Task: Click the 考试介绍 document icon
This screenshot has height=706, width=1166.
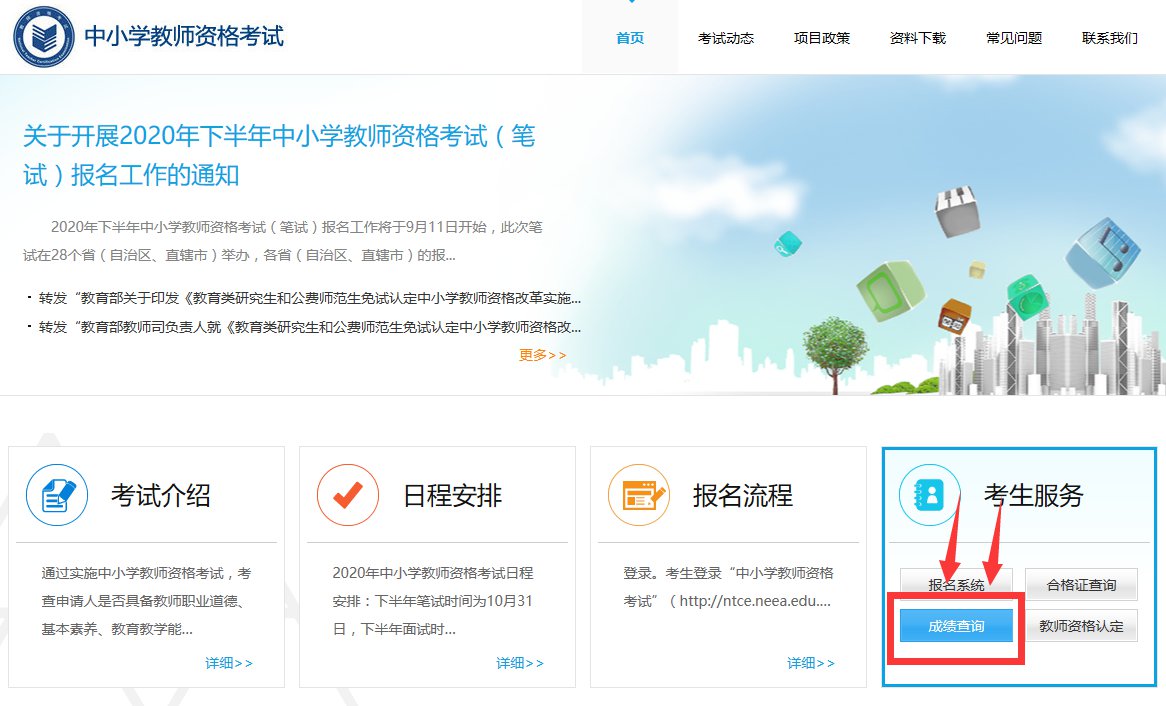Action: coord(57,495)
